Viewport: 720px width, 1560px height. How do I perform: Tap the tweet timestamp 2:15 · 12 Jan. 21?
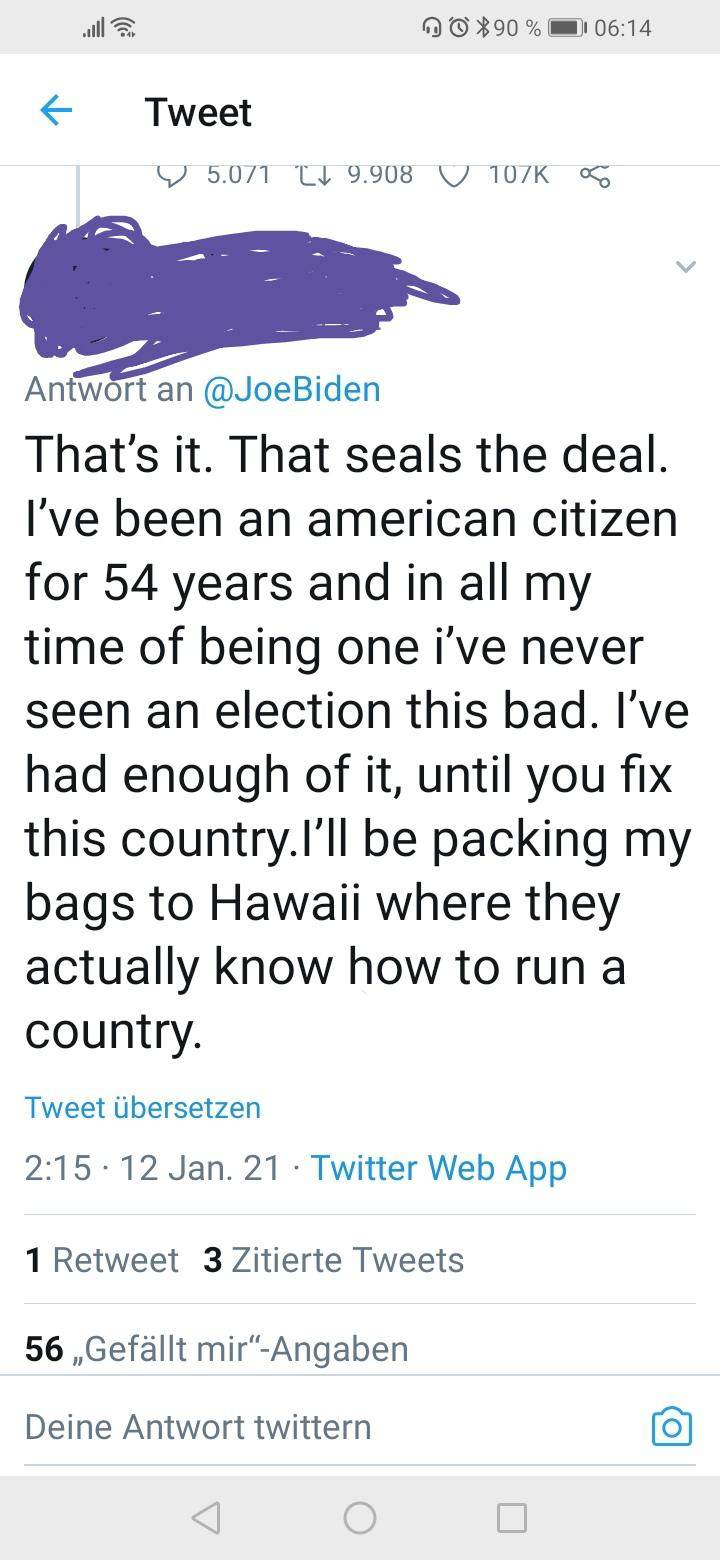pos(153,1167)
